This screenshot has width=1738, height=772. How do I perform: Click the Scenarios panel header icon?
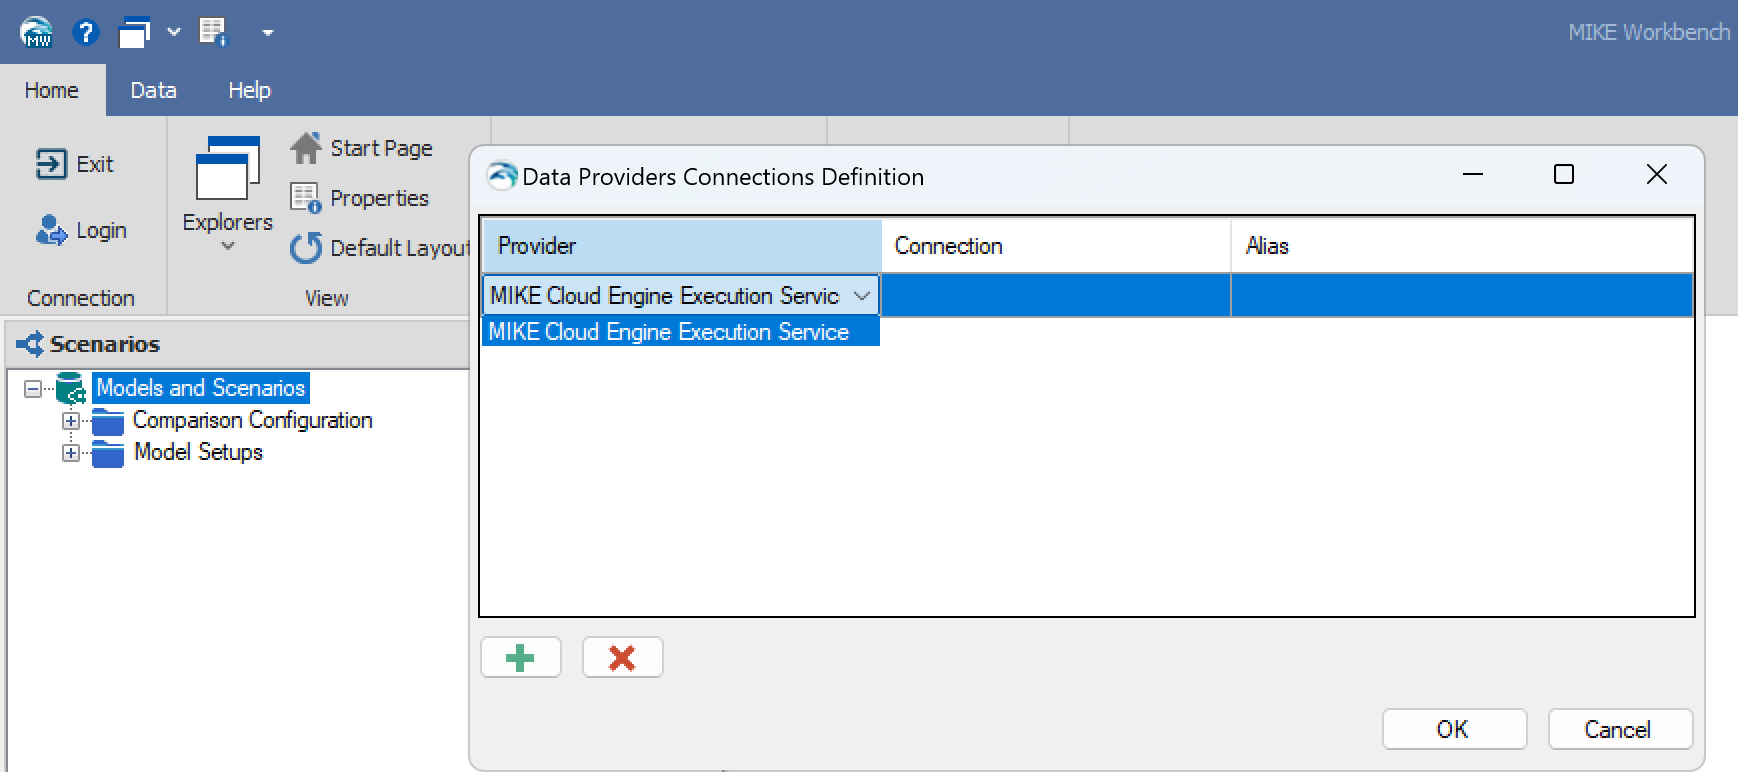point(31,344)
